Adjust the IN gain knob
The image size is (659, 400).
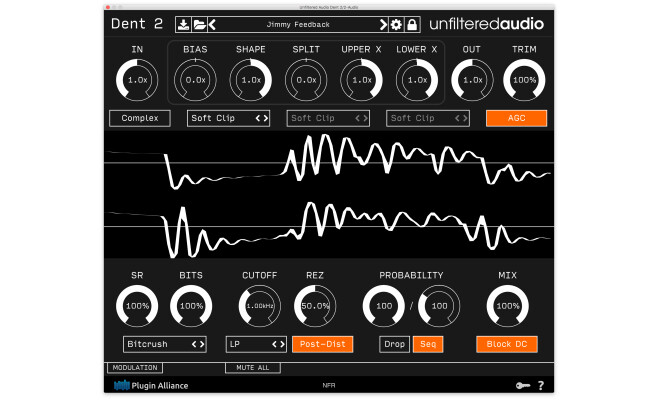(137, 80)
